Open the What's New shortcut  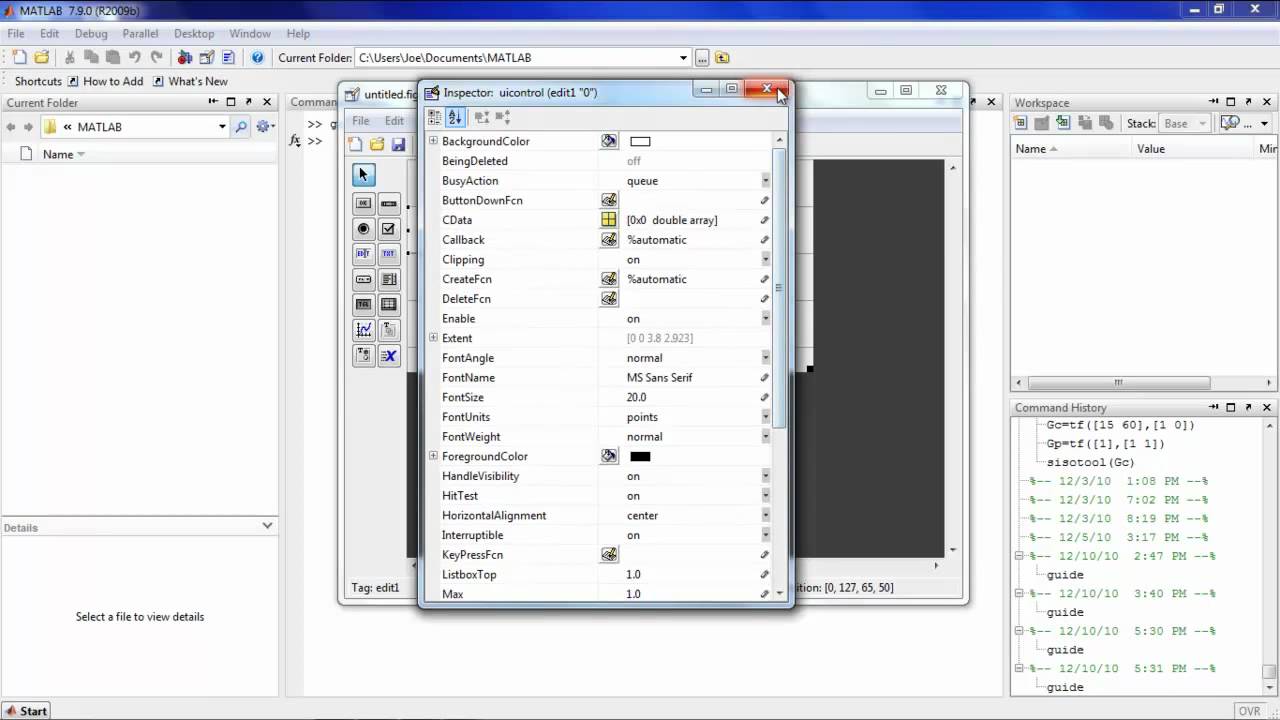(x=190, y=81)
